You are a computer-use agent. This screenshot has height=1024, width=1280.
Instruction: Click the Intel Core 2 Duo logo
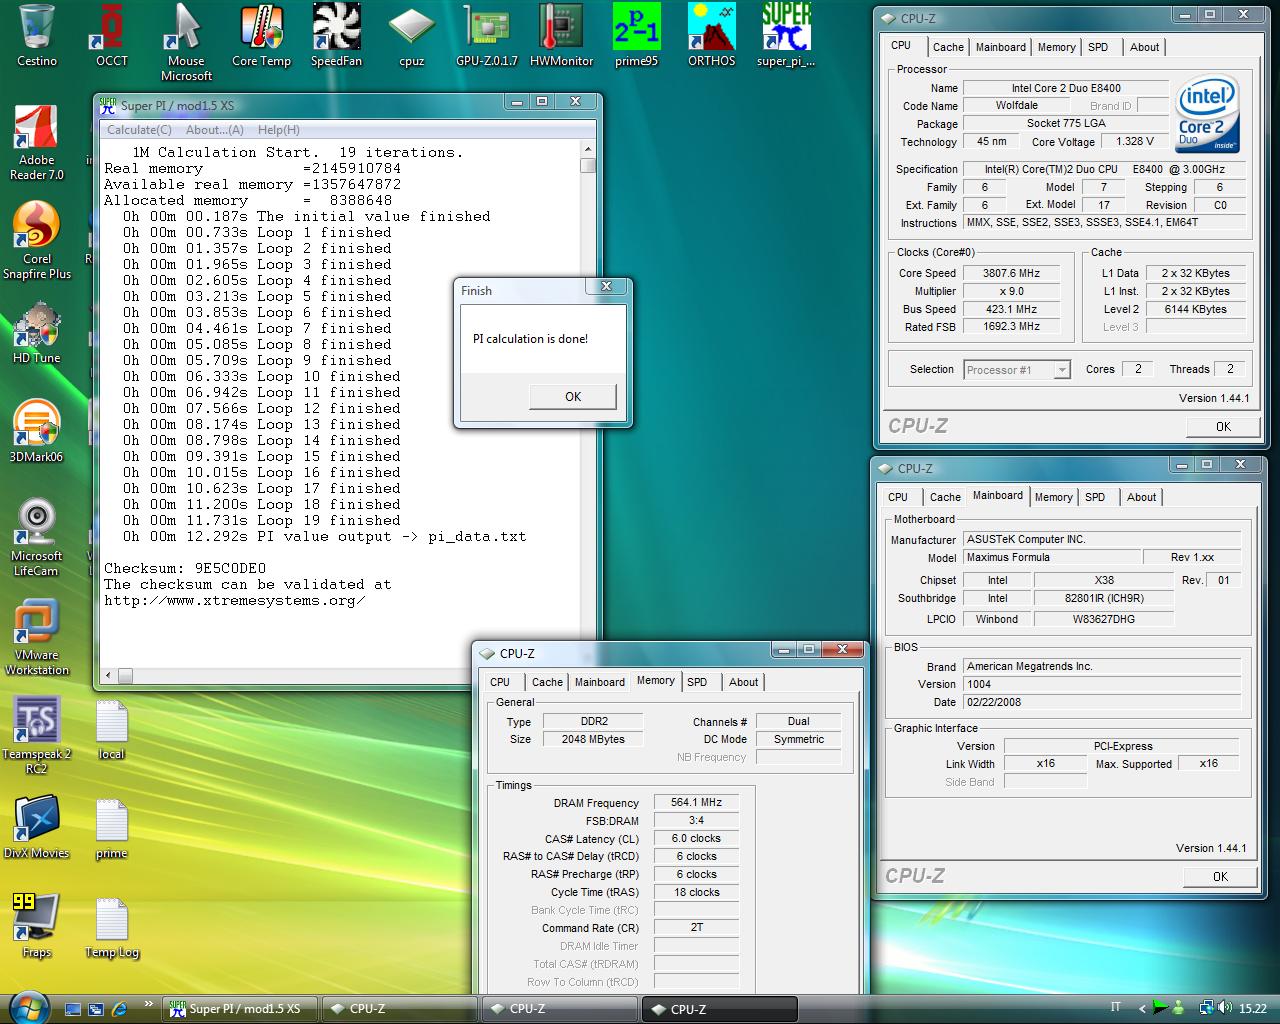pos(1207,113)
